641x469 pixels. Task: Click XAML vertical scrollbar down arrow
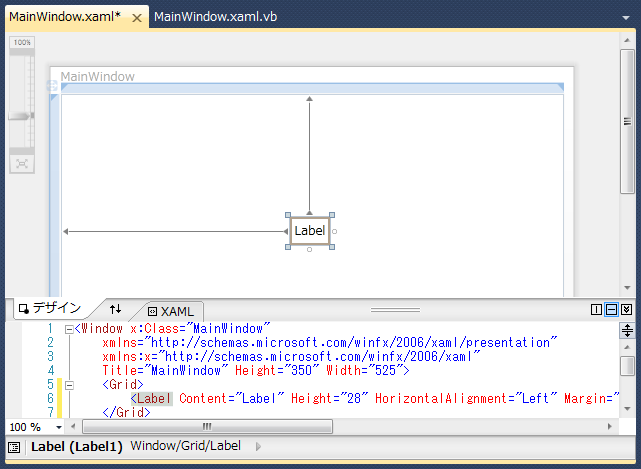(627, 408)
